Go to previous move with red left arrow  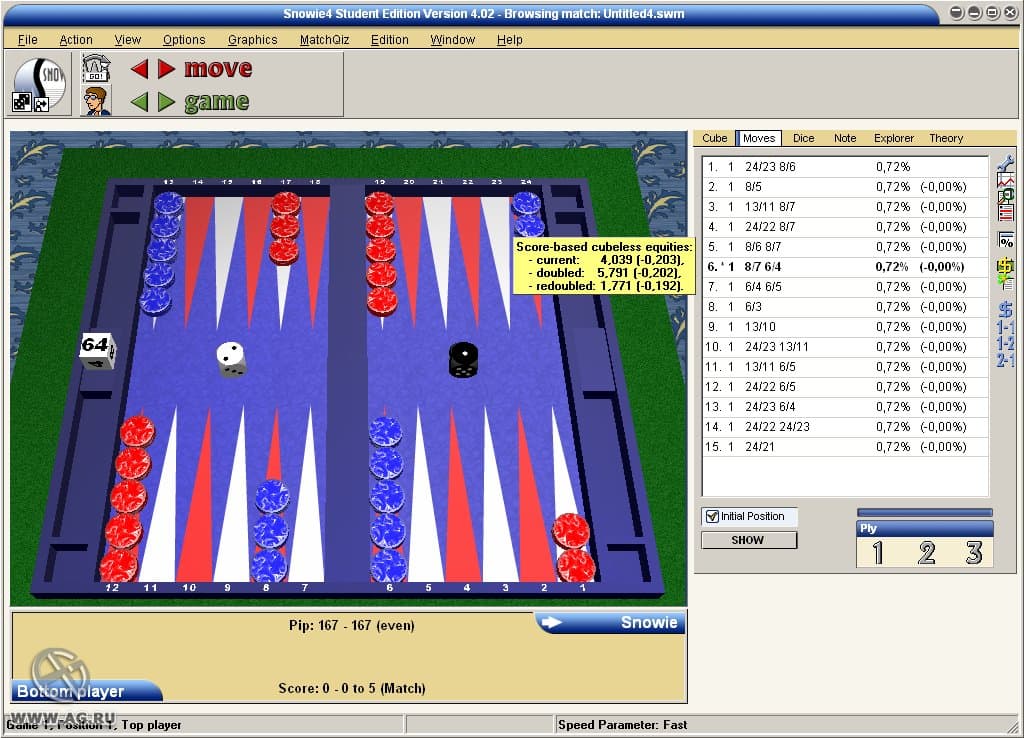point(139,69)
